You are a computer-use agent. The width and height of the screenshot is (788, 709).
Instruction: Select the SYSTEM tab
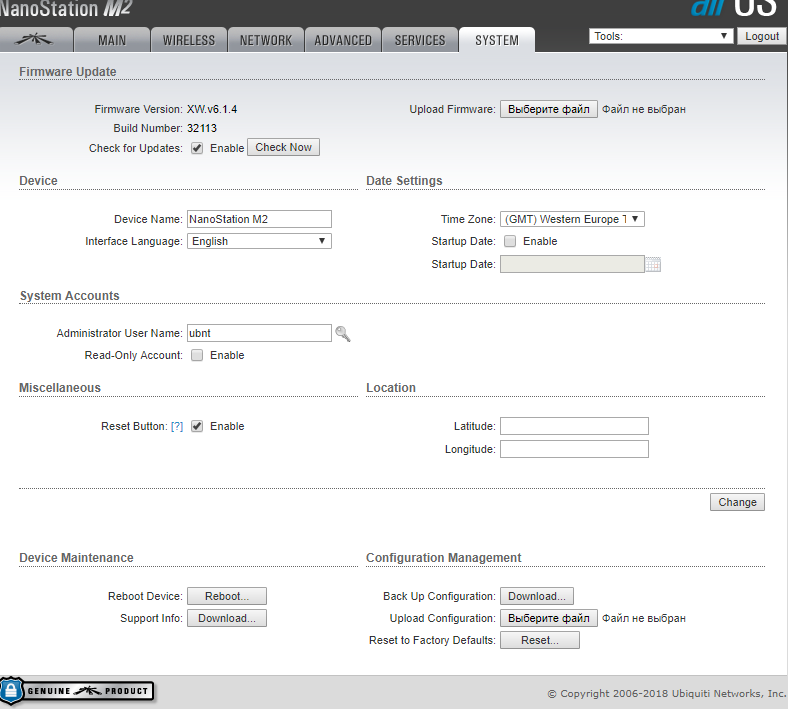click(497, 40)
